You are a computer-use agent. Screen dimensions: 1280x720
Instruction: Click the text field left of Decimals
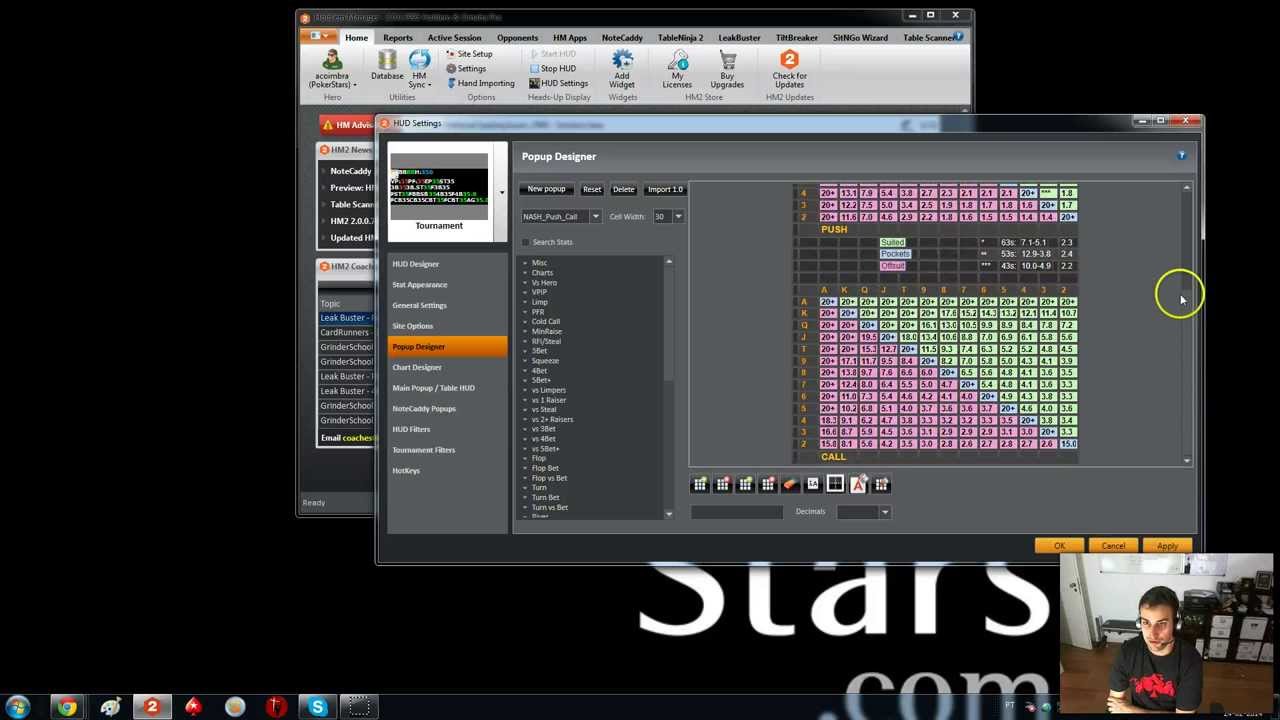point(737,511)
